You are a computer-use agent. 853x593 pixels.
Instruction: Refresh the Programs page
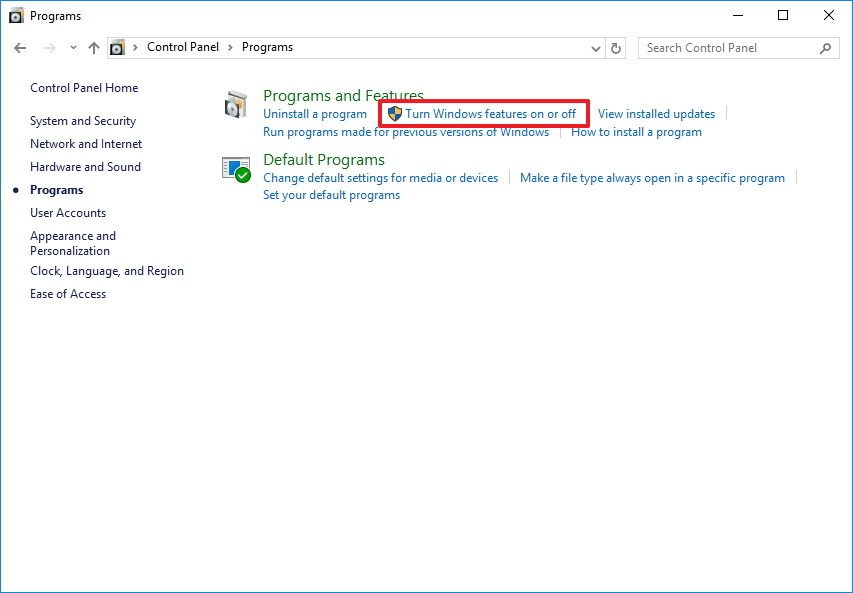[x=615, y=48]
